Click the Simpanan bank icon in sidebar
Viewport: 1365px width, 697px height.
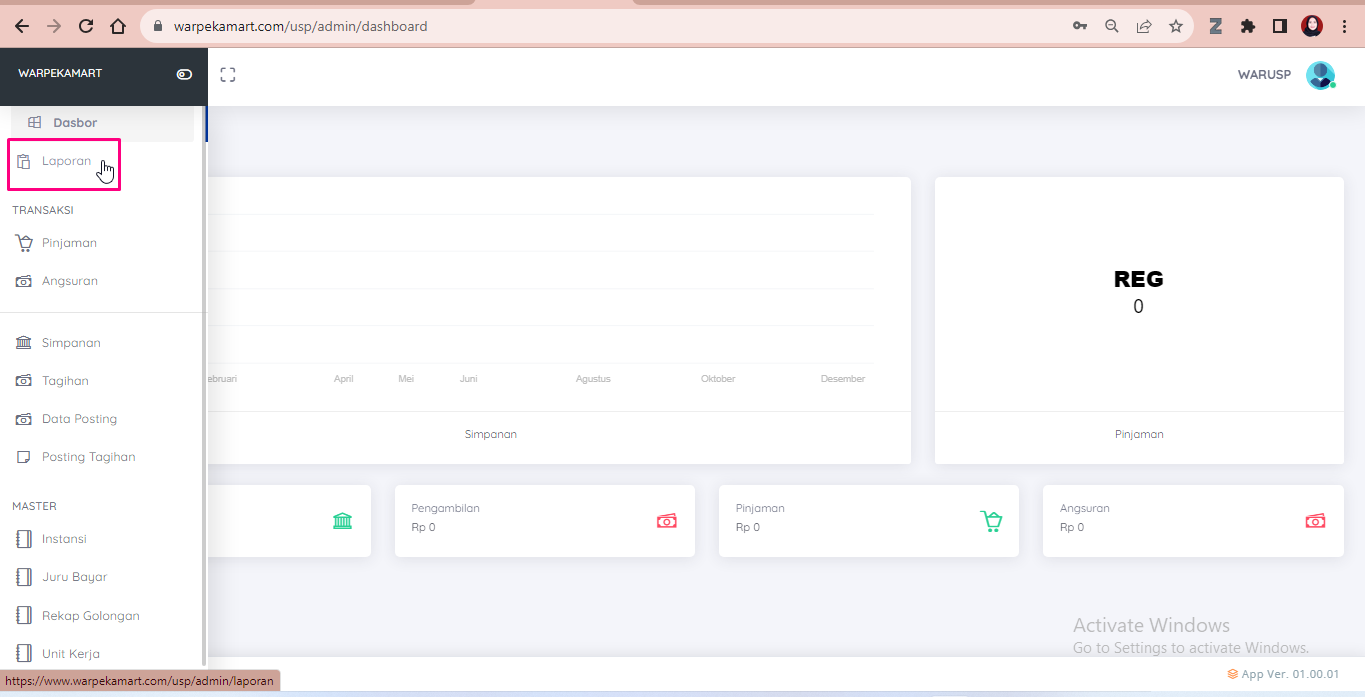tap(24, 343)
